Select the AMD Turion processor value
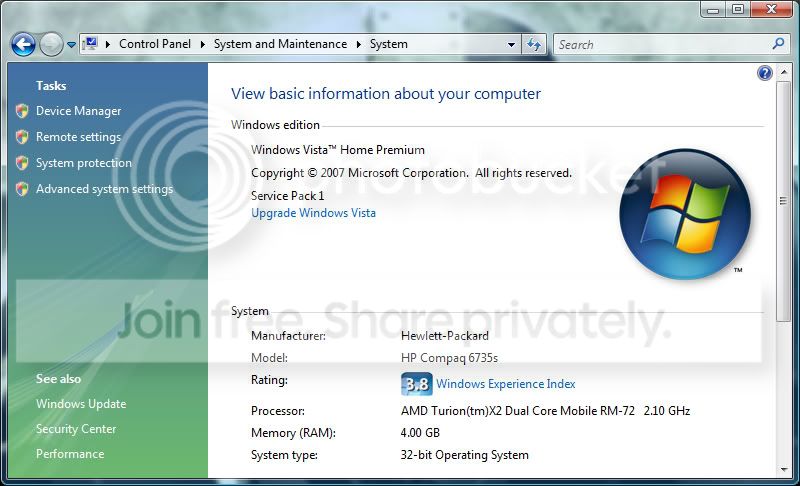 [545, 411]
